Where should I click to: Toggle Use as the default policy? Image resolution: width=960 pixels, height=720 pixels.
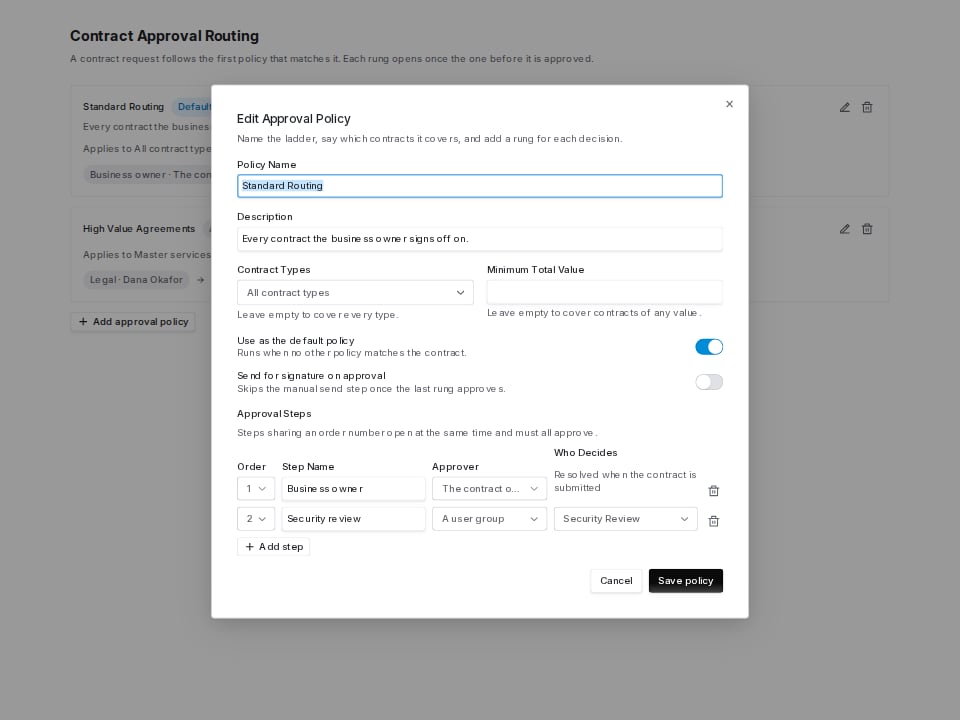(709, 347)
